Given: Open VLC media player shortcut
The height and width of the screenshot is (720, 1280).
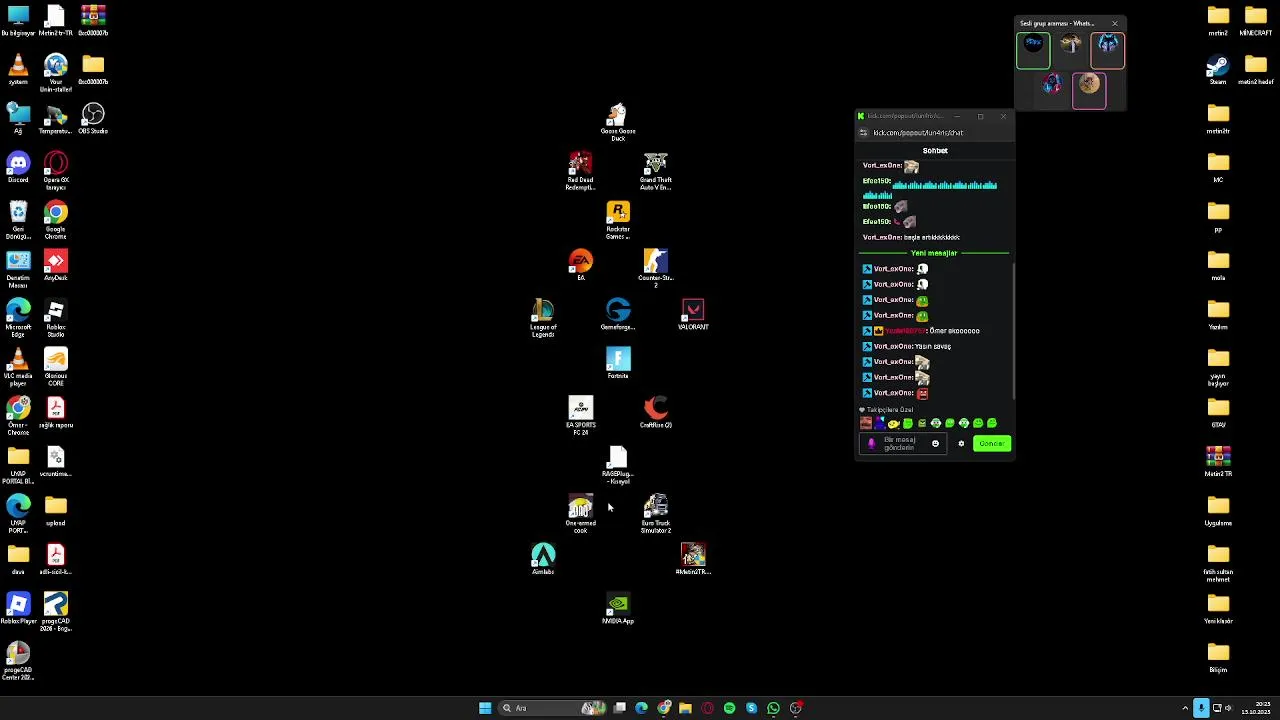Looking at the screenshot, I should [18, 367].
